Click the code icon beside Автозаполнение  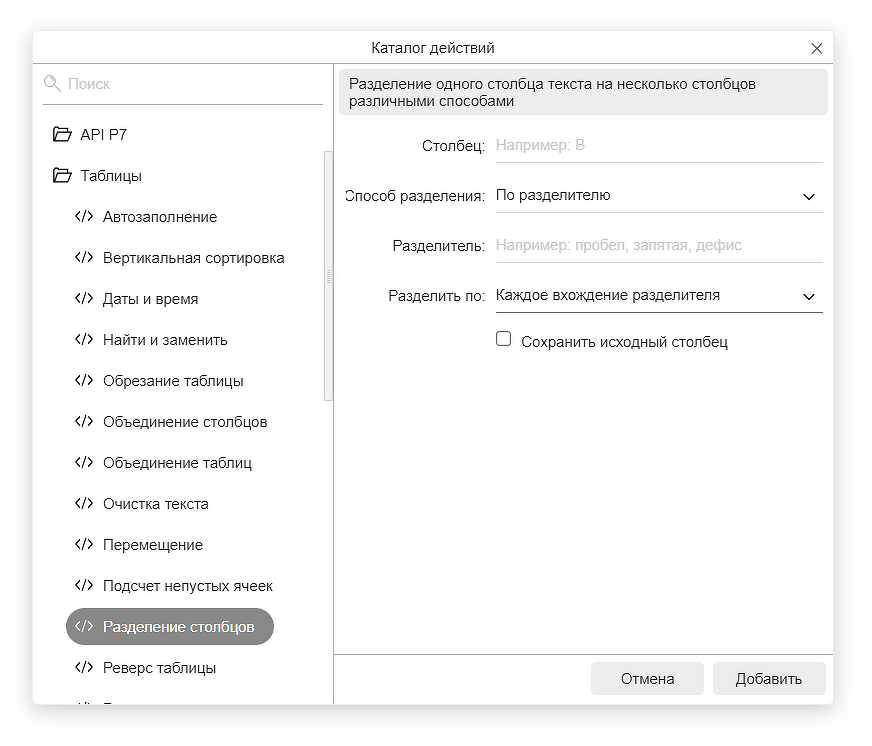pos(84,217)
